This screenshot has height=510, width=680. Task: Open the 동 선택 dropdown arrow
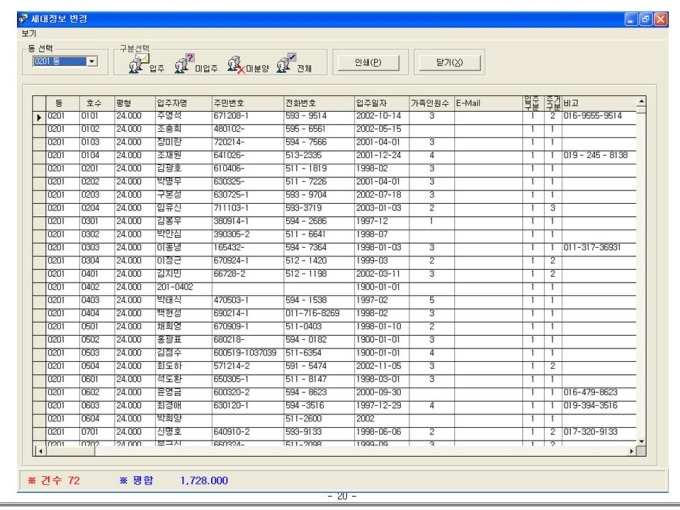tap(92, 62)
